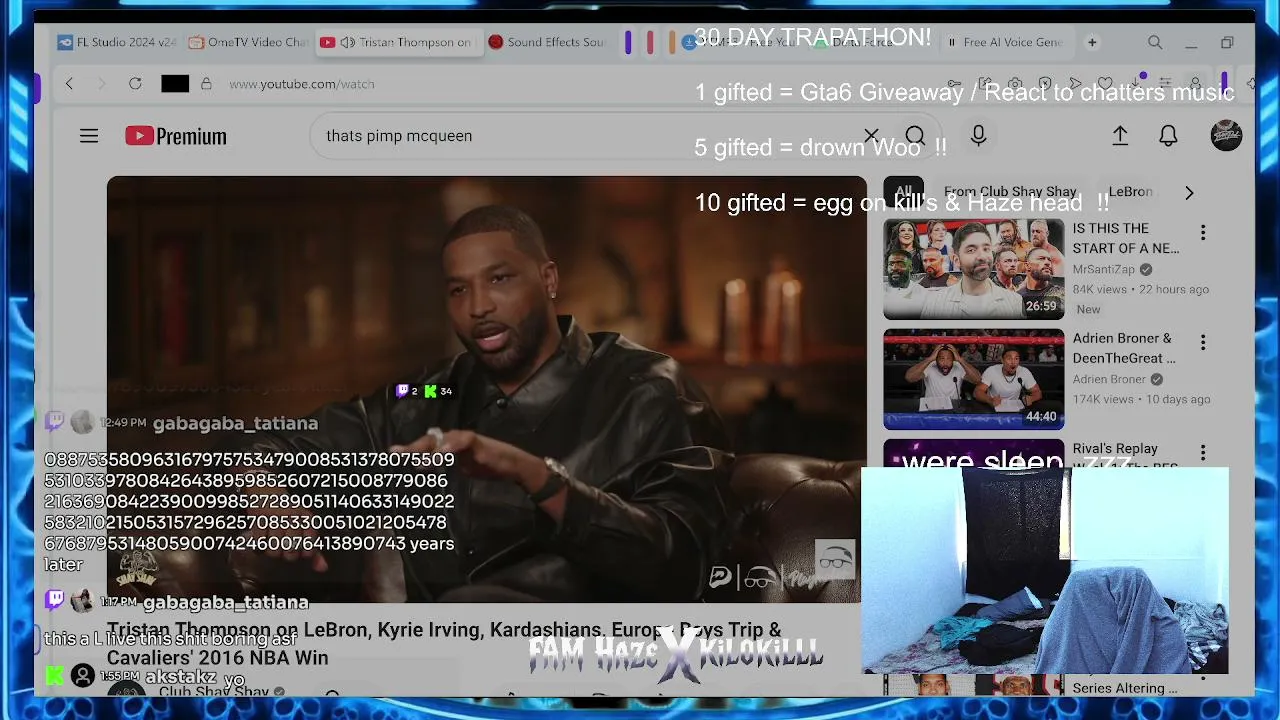Take a page snapshot with camera icon
Screen dimensions: 1280x720
(1015, 84)
